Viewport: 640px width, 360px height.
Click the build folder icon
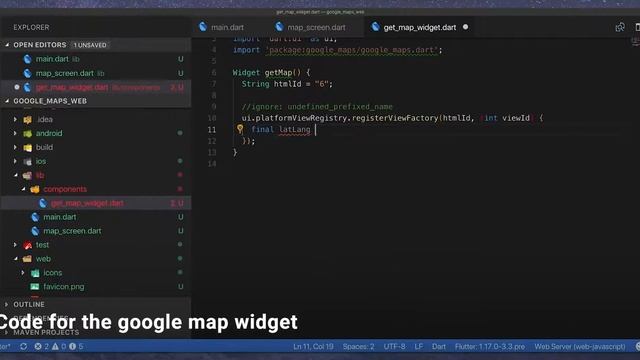pyautogui.click(x=27, y=147)
